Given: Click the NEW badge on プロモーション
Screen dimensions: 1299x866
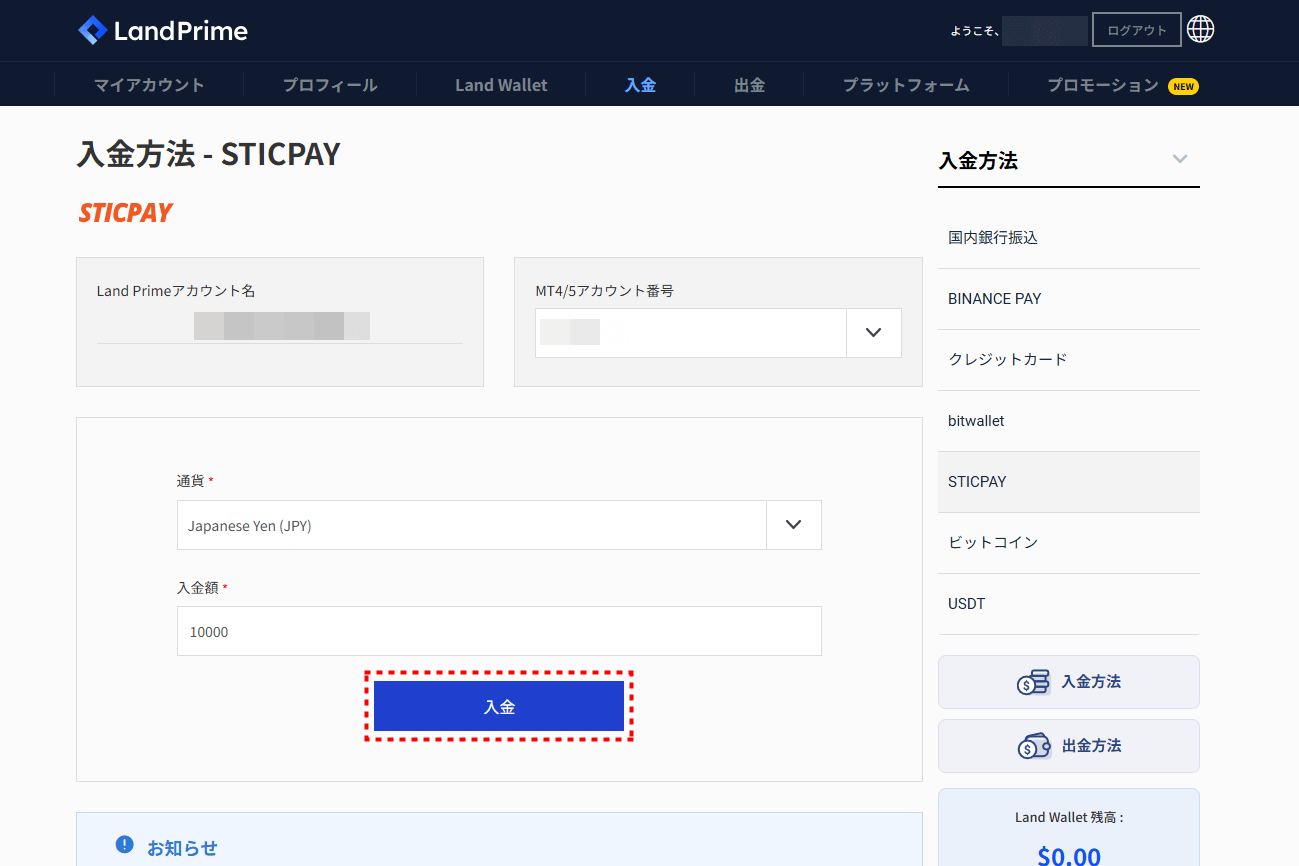Looking at the screenshot, I should tap(1183, 86).
